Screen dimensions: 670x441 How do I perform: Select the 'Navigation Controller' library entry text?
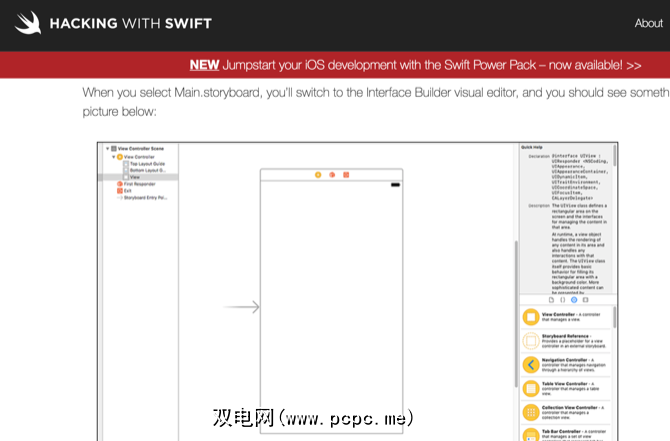[574, 365]
